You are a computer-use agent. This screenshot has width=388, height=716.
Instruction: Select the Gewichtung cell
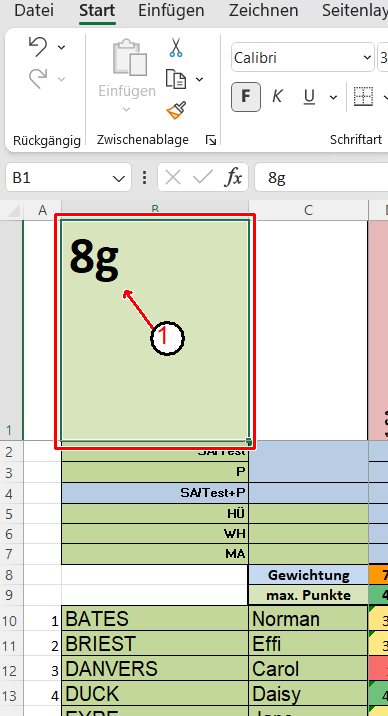(309, 574)
